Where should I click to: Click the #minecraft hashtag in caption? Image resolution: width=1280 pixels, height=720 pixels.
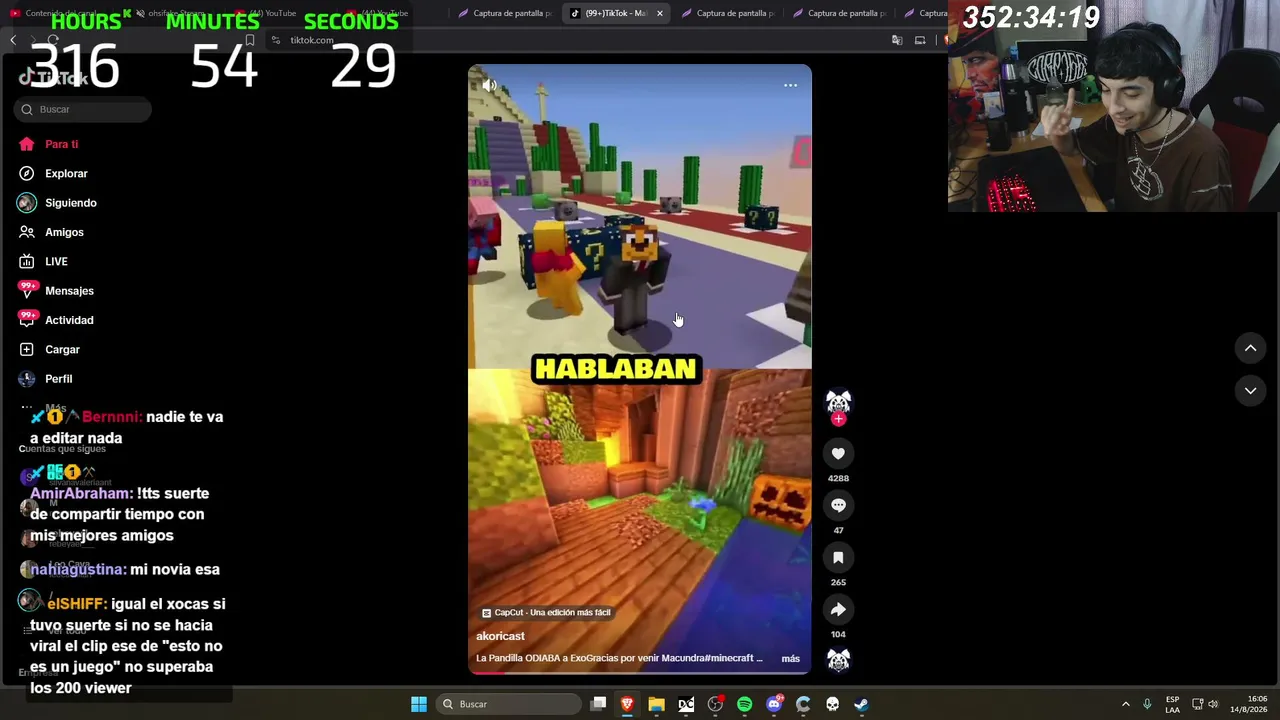pos(729,659)
